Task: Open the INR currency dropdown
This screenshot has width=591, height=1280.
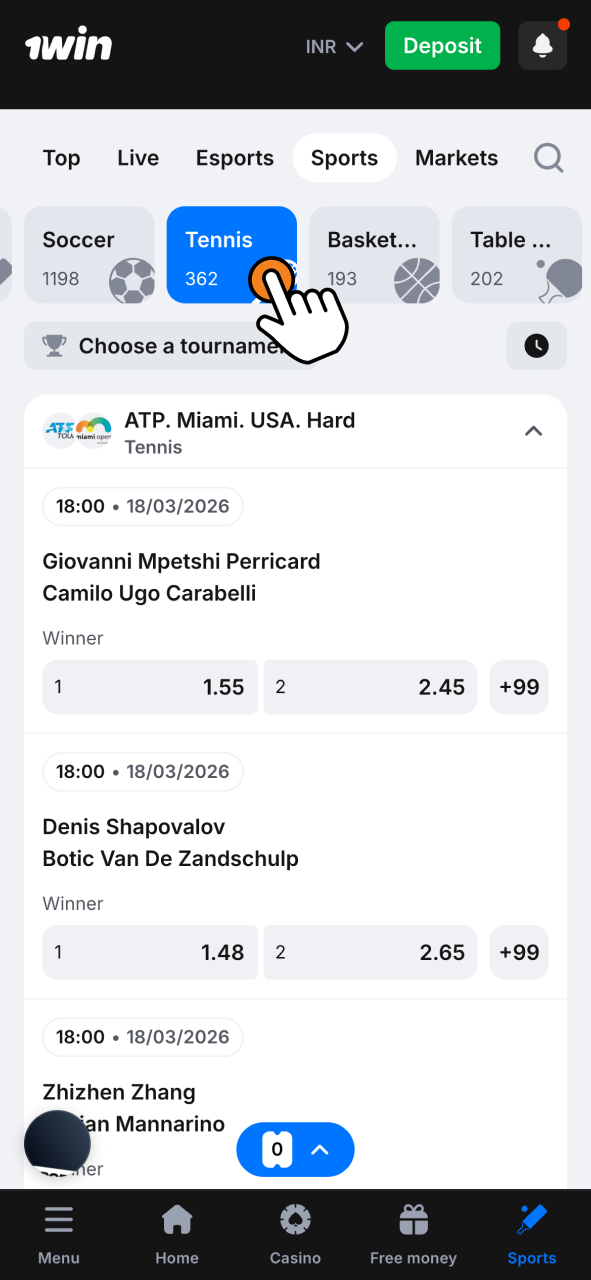Action: point(334,46)
